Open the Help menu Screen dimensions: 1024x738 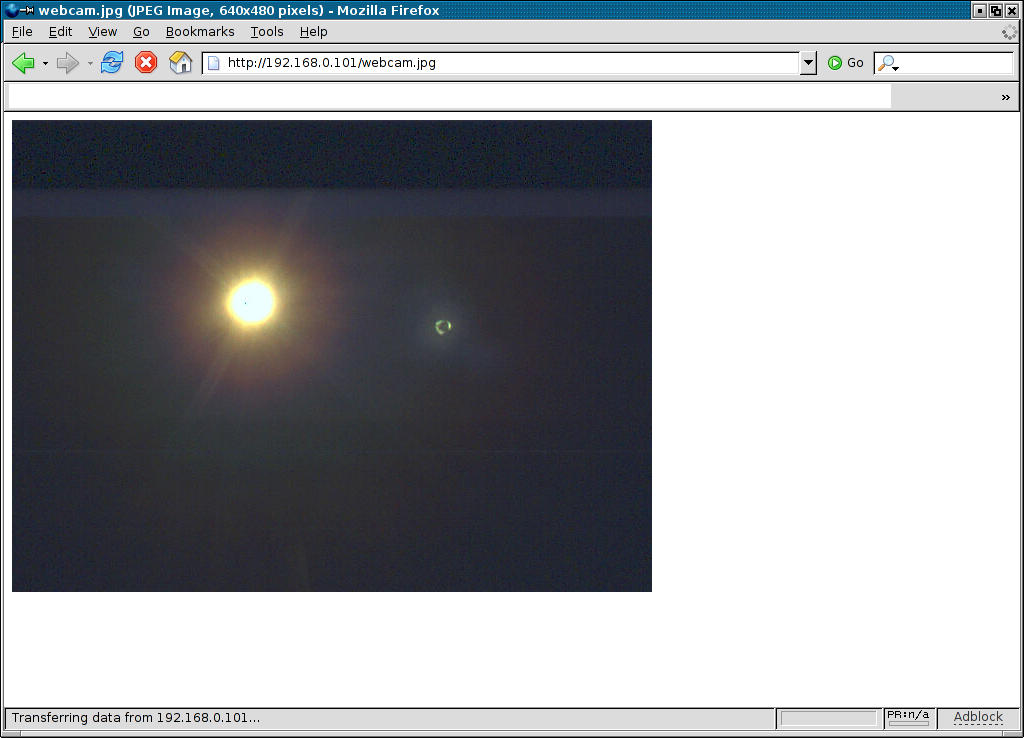coord(313,31)
